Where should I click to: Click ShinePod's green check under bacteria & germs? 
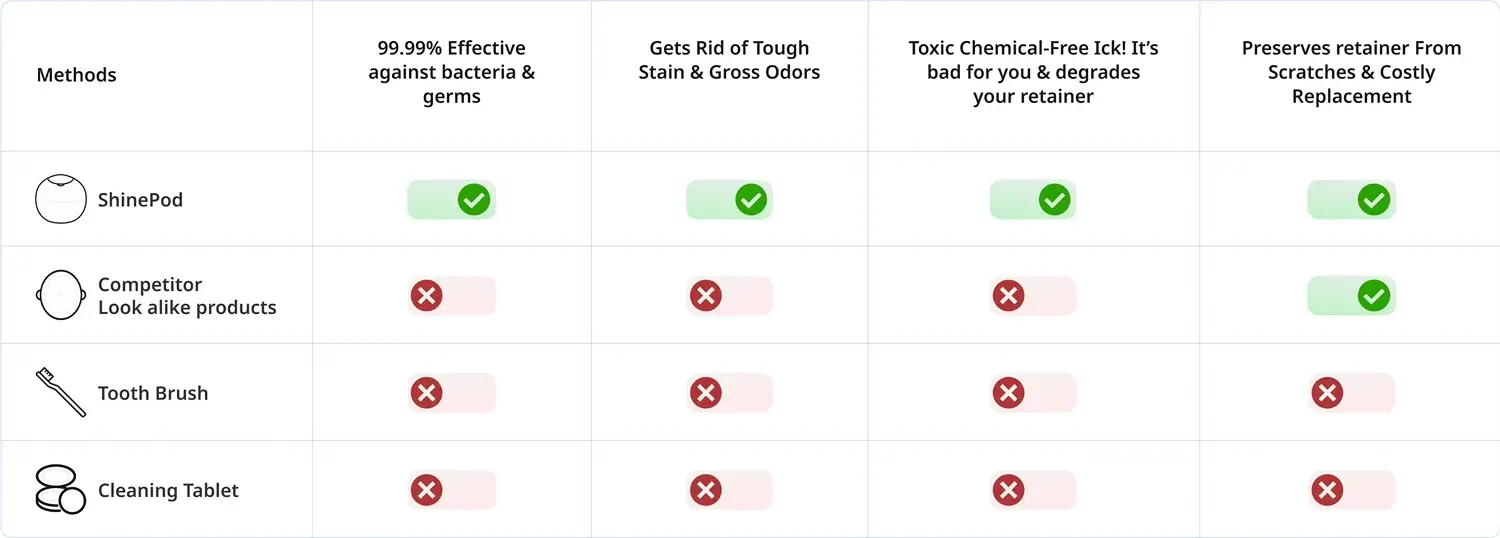[474, 200]
